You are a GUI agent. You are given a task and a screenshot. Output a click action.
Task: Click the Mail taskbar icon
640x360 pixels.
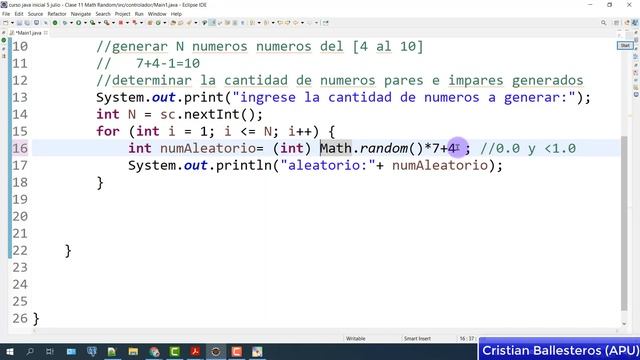pos(71,351)
